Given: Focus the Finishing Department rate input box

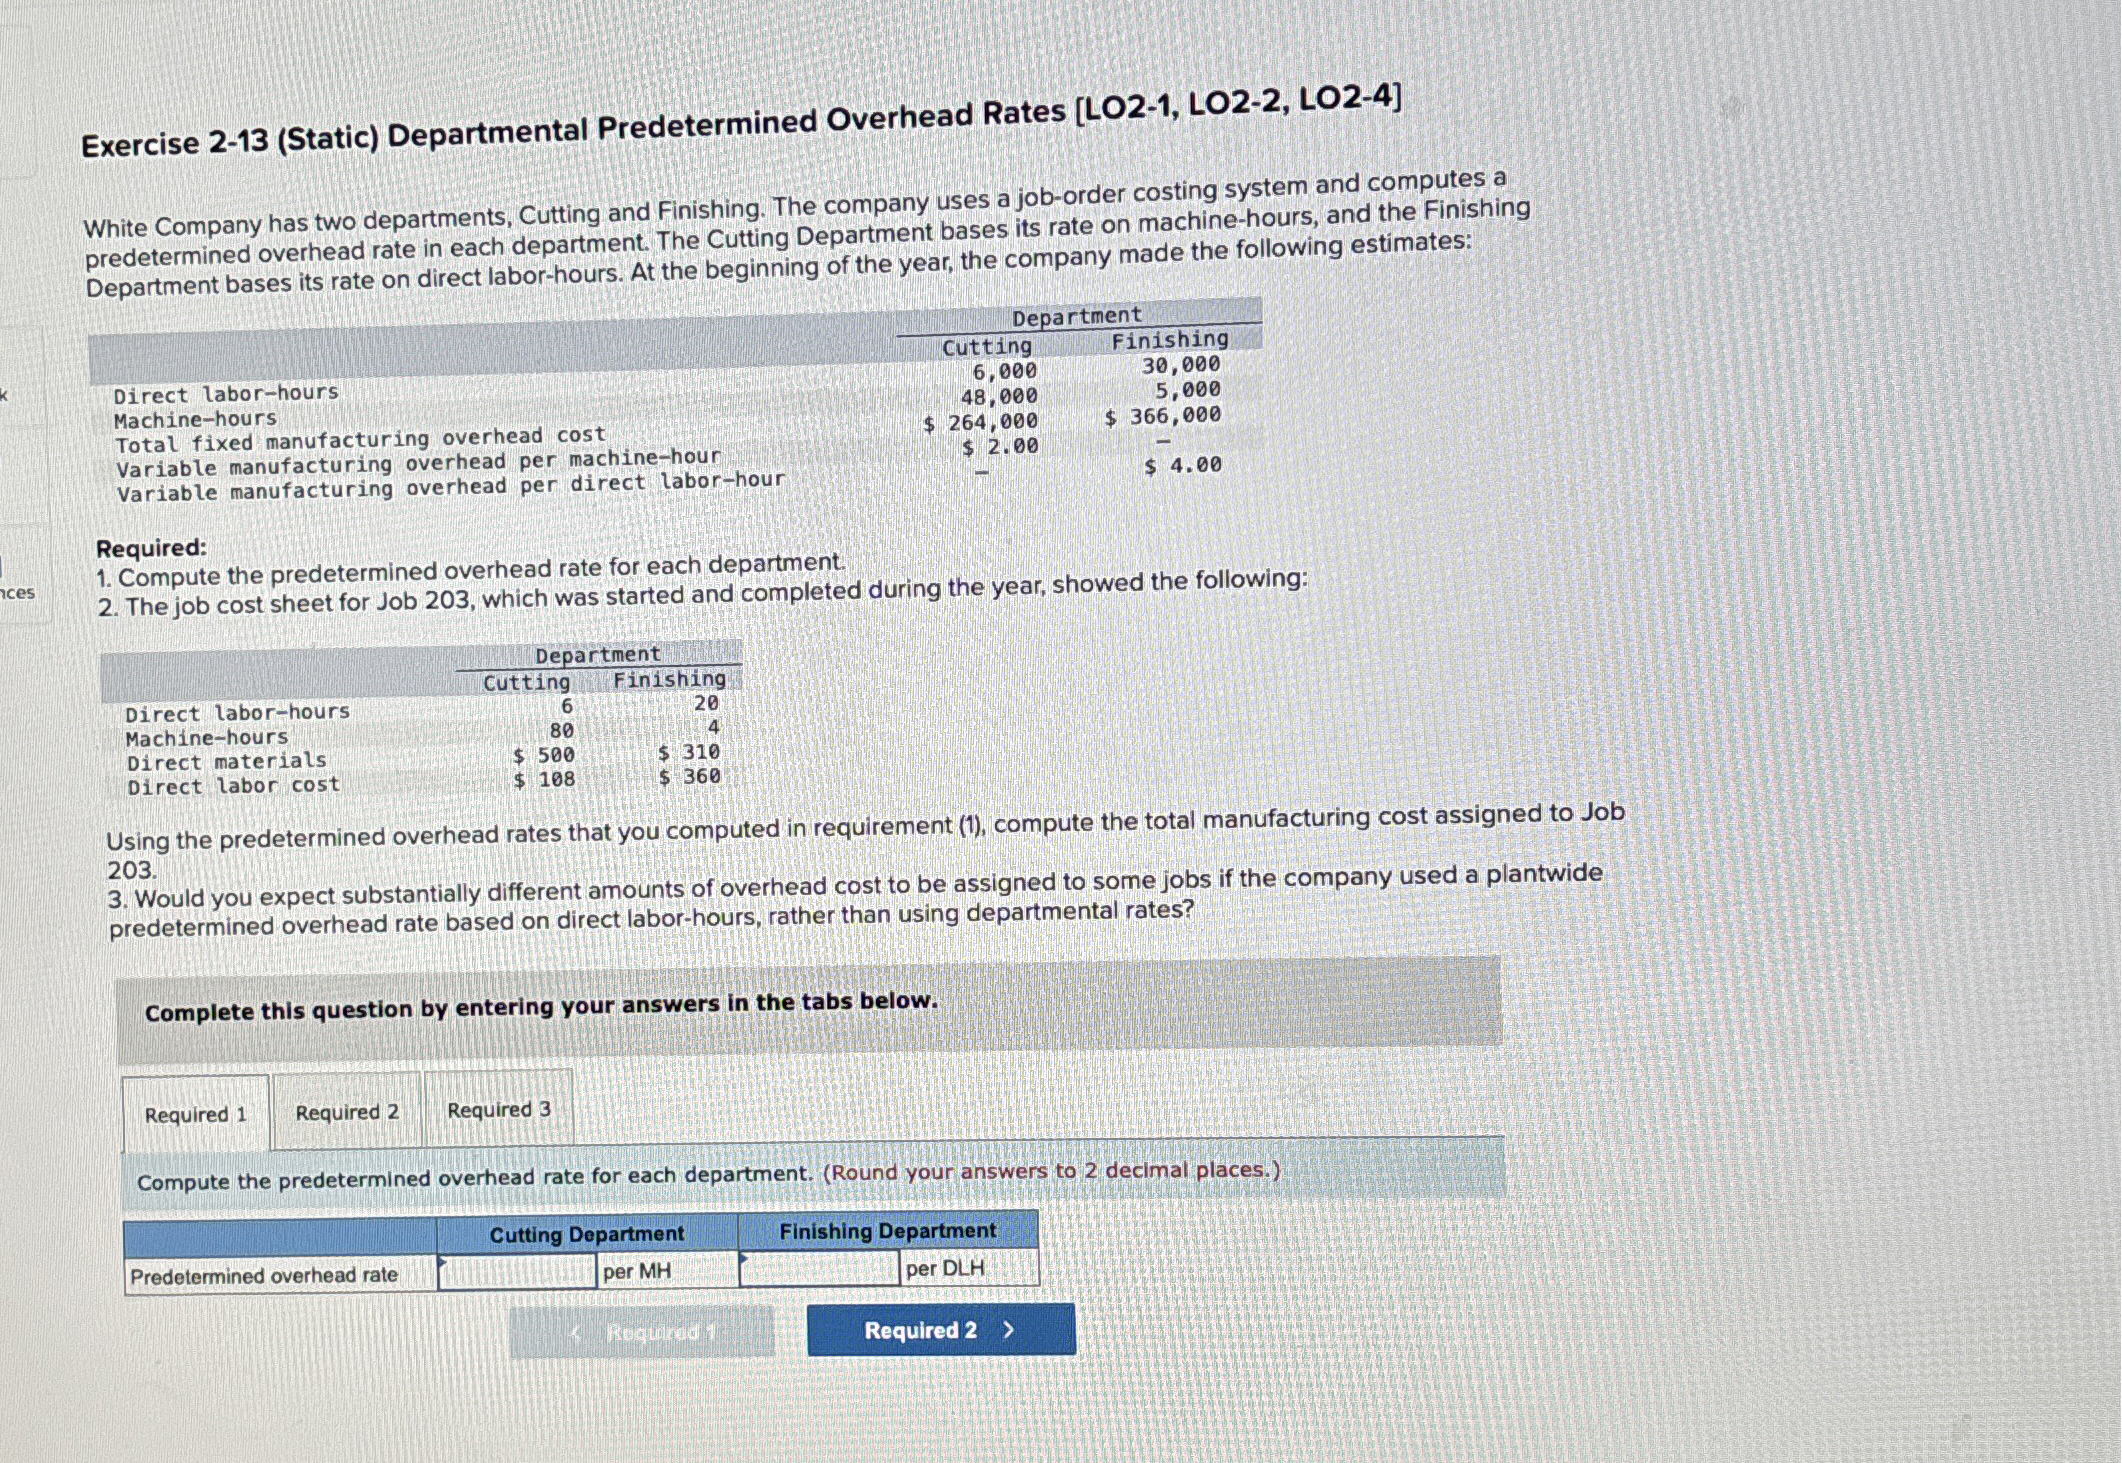Looking at the screenshot, I should [x=819, y=1269].
